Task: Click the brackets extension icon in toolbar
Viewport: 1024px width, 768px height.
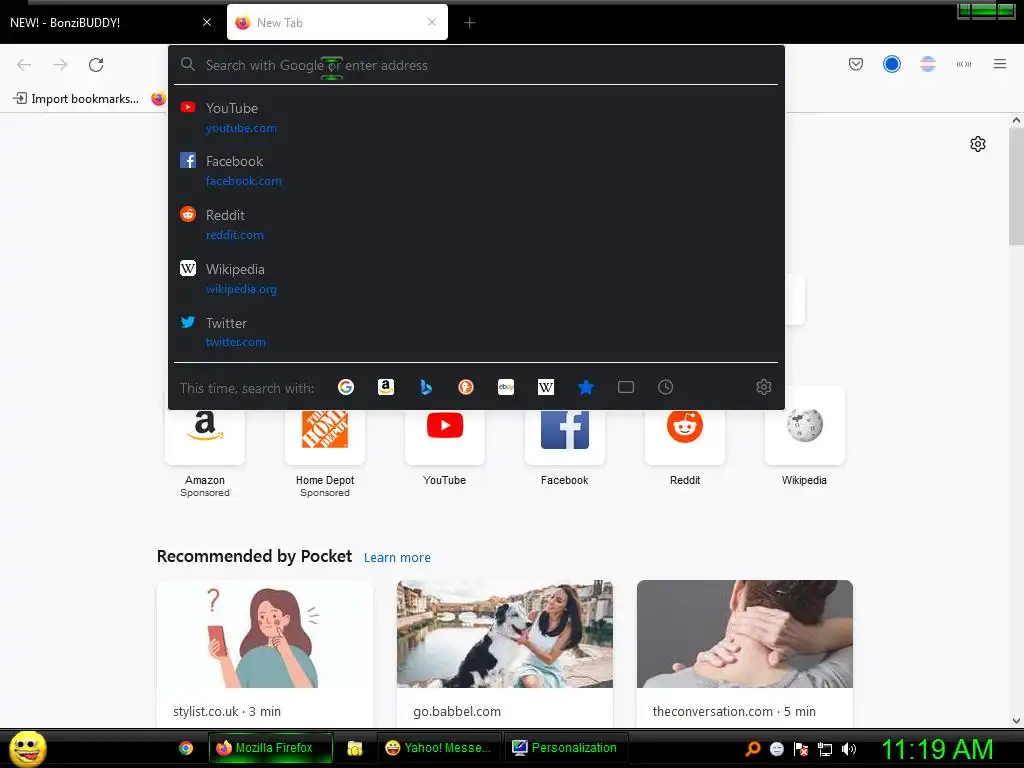Action: (963, 64)
